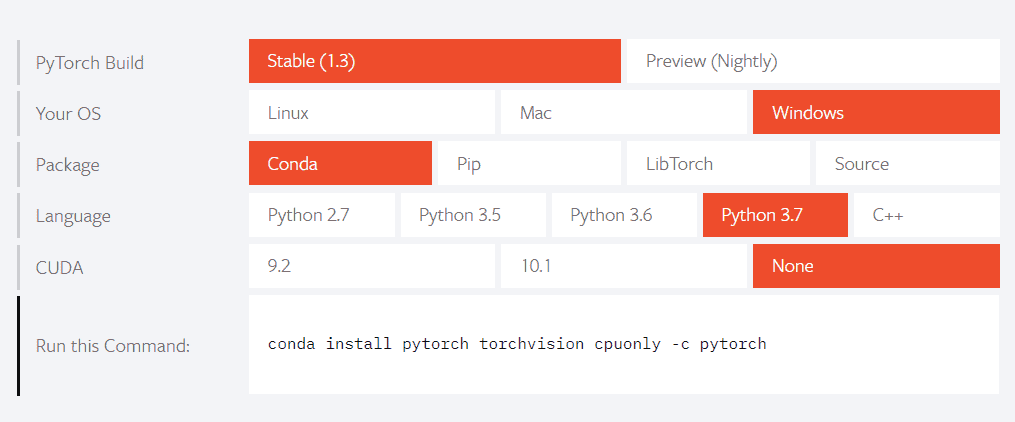Click the PyTorch Build row label
Image resolution: width=1015 pixels, height=422 pixels.
(x=90, y=63)
